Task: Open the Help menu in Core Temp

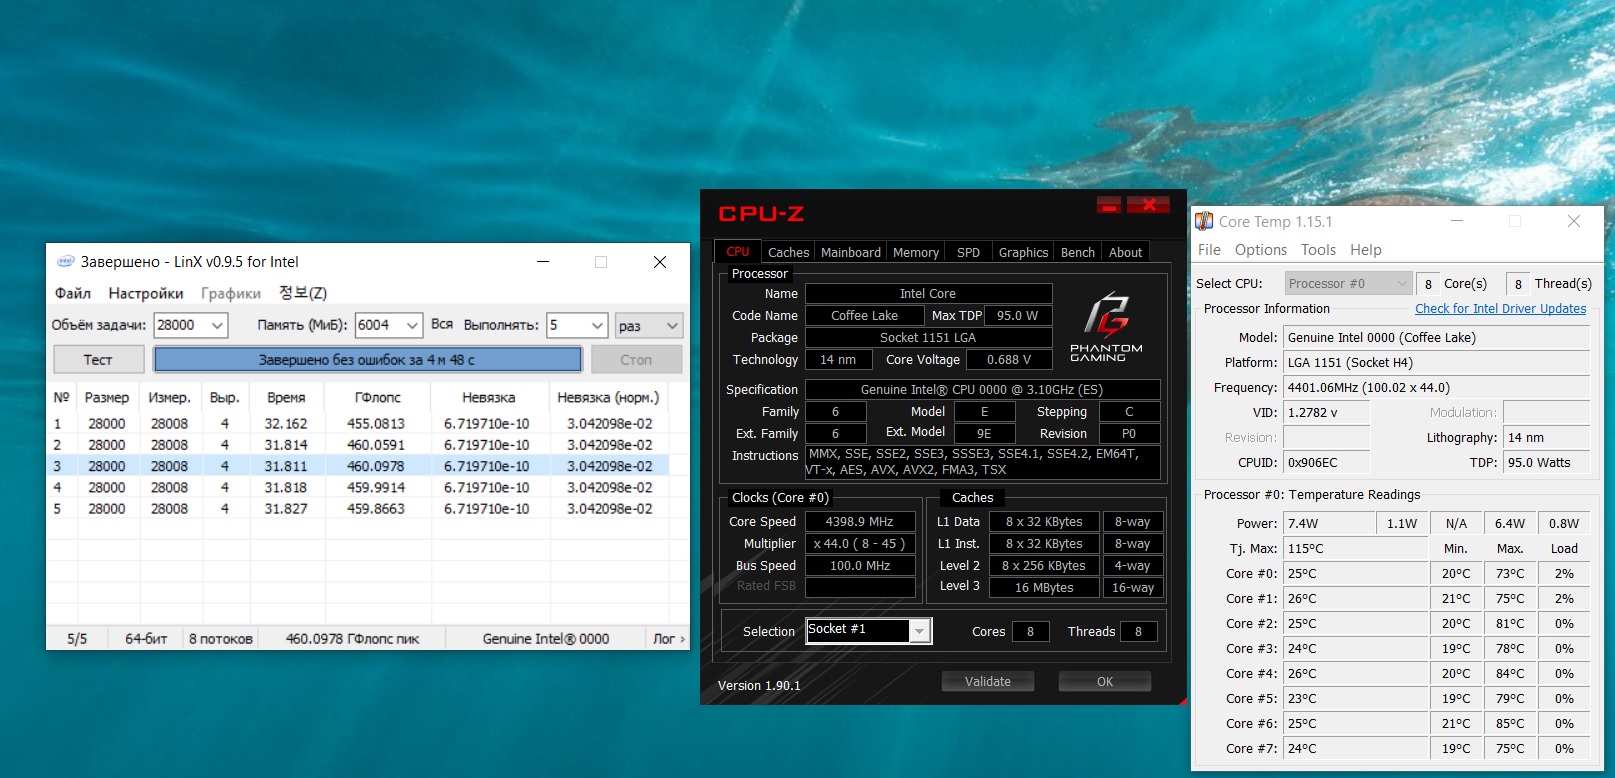Action: coord(1366,250)
